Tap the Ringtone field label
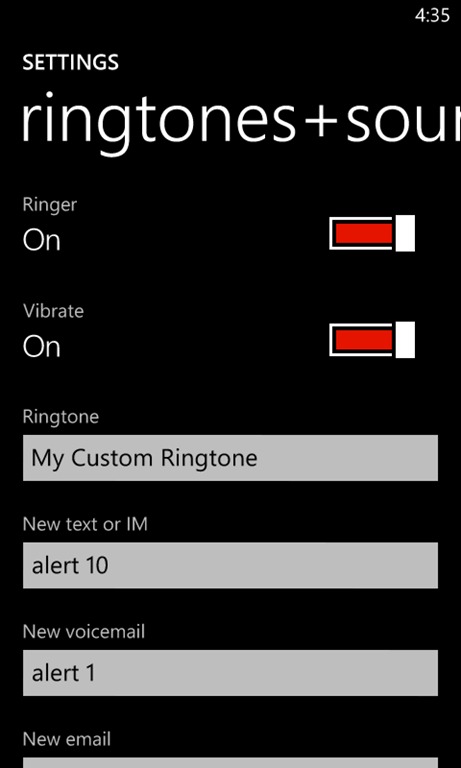The image size is (461, 768). [x=61, y=417]
